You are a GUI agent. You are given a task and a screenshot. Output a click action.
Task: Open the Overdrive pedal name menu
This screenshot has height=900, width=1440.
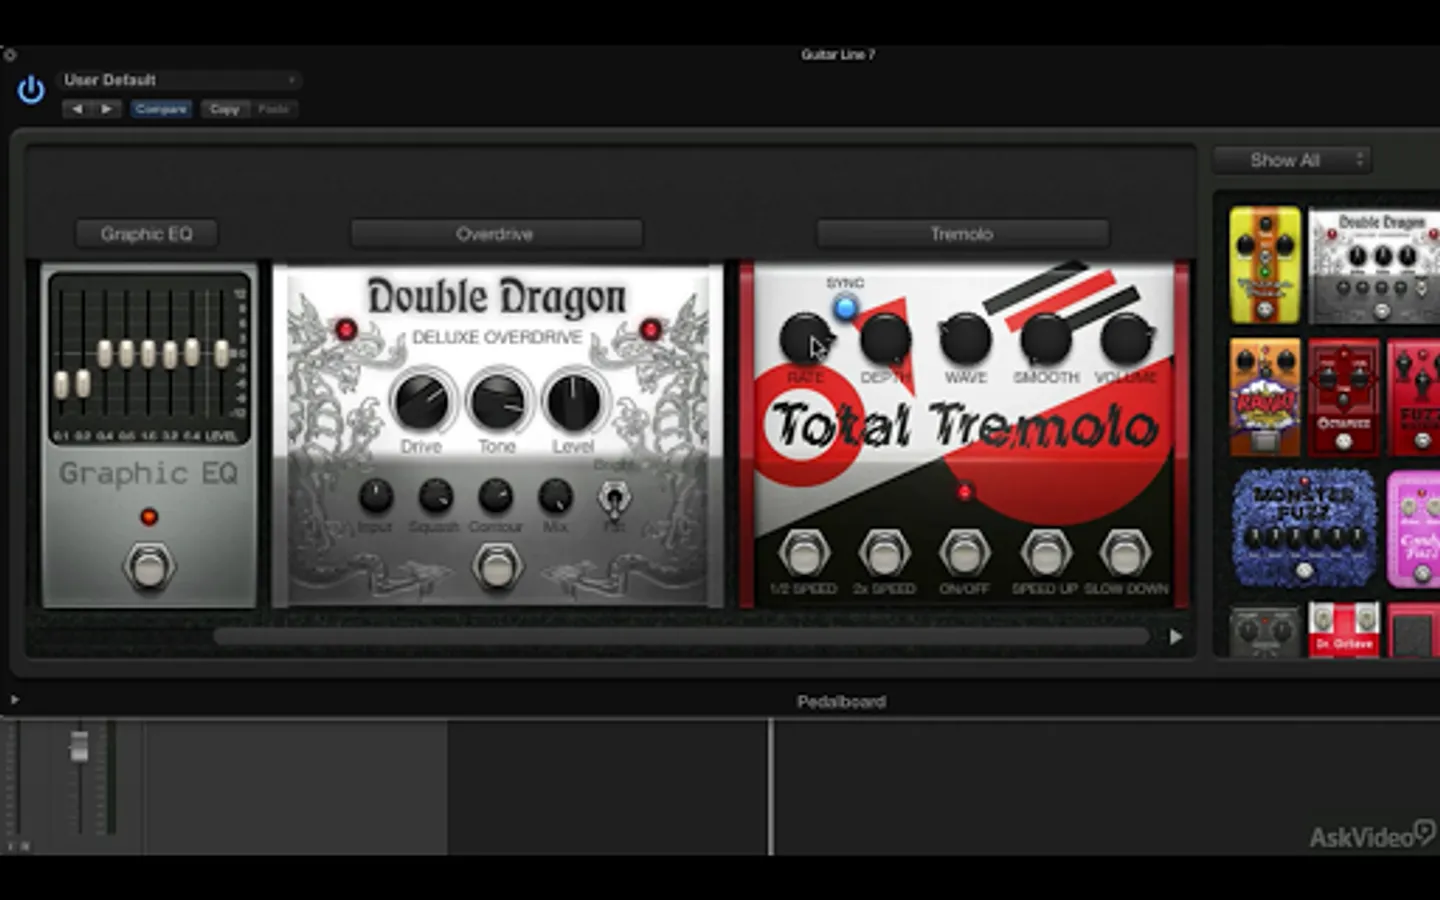click(x=495, y=234)
